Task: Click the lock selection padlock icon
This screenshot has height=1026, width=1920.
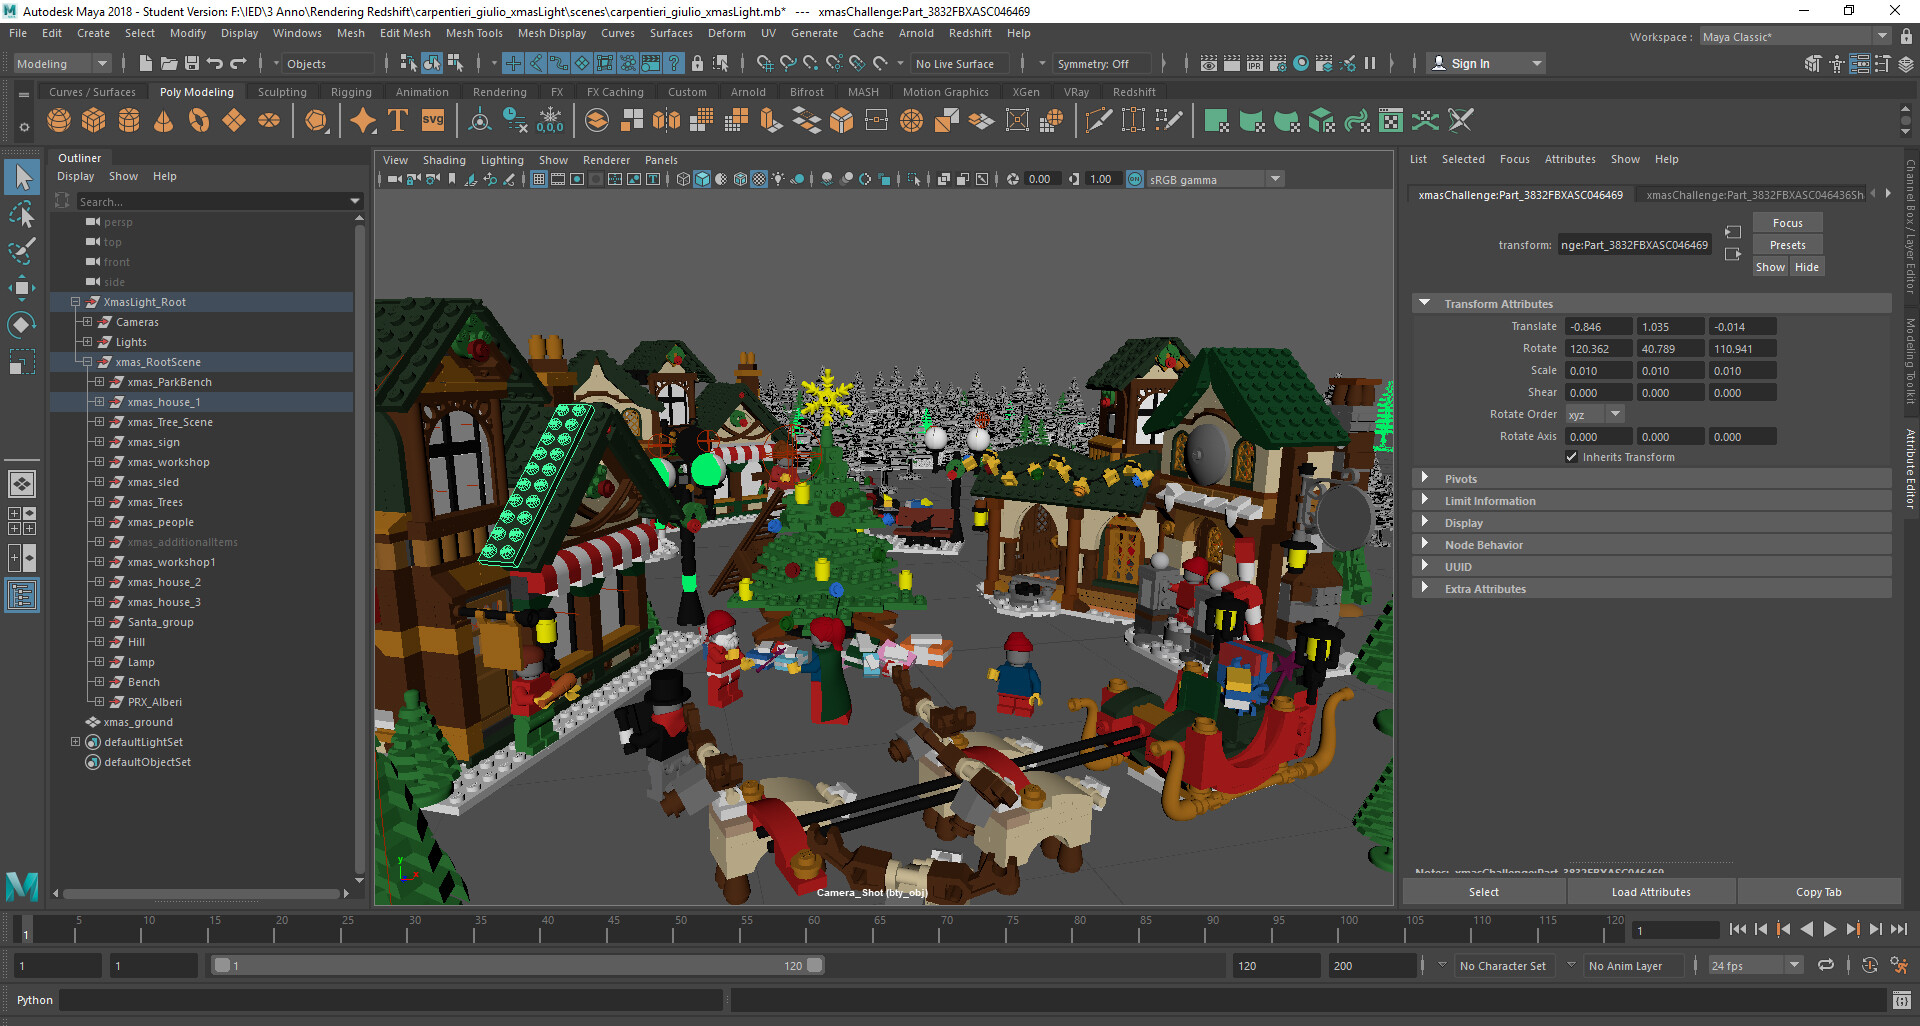Action: [697, 63]
